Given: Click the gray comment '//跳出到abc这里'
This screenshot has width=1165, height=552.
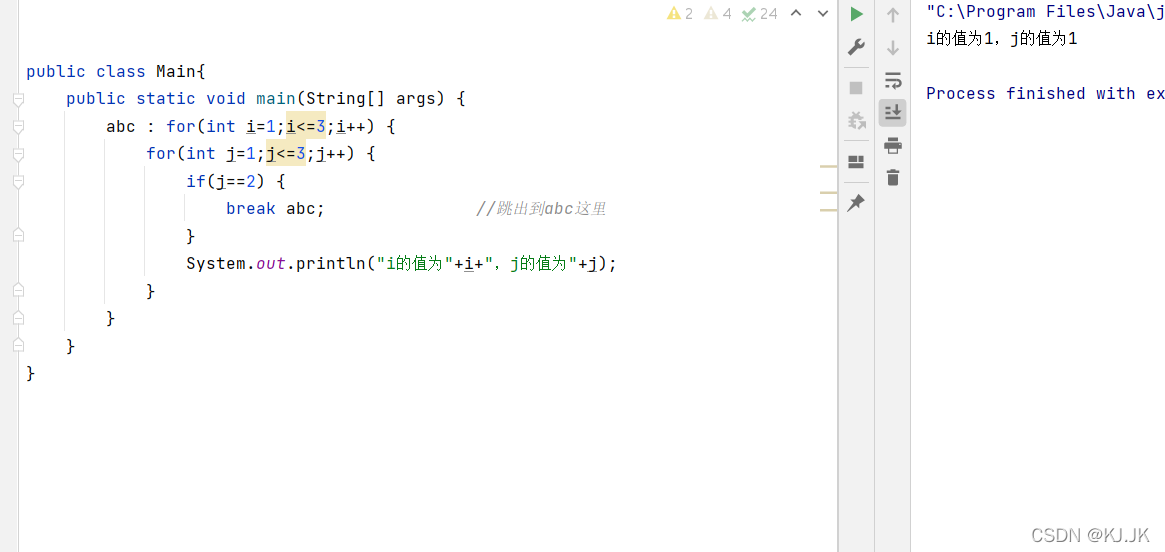Looking at the screenshot, I should pyautogui.click(x=541, y=209).
